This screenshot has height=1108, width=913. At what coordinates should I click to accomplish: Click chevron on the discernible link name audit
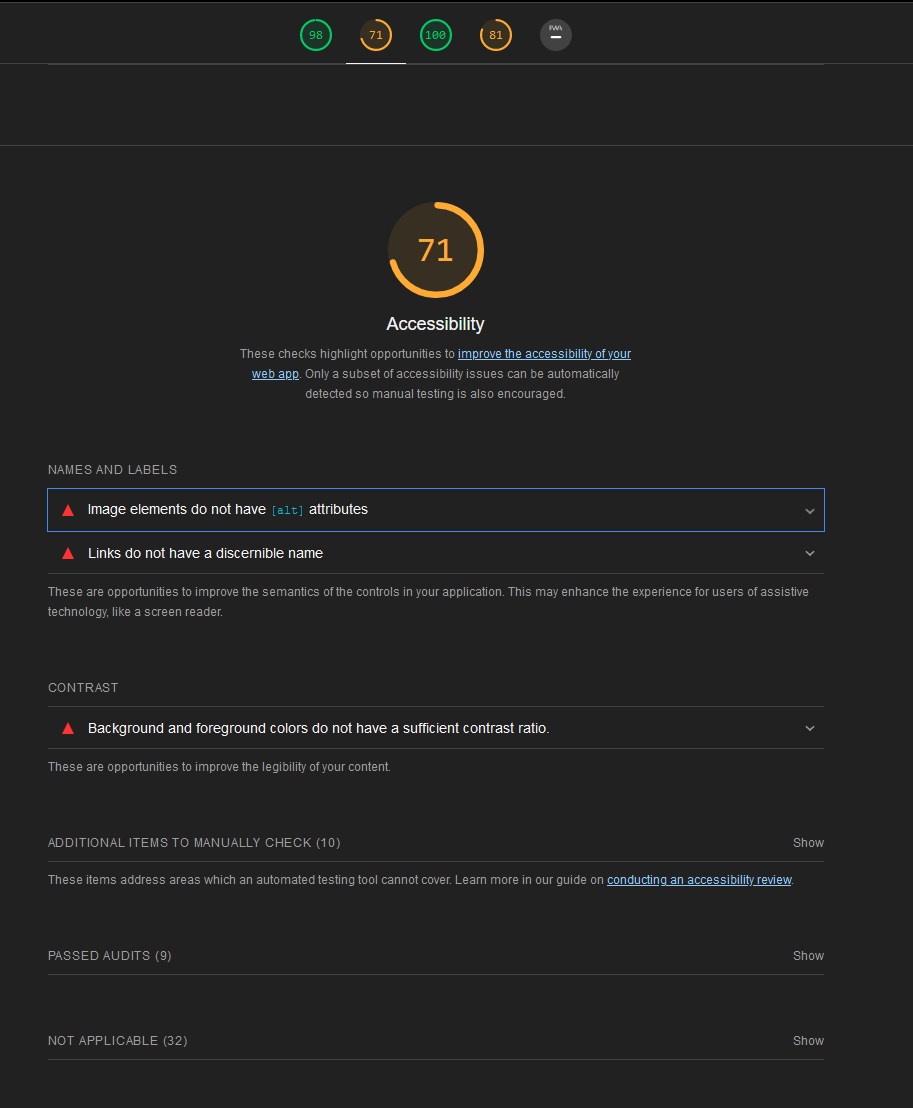pyautogui.click(x=810, y=553)
